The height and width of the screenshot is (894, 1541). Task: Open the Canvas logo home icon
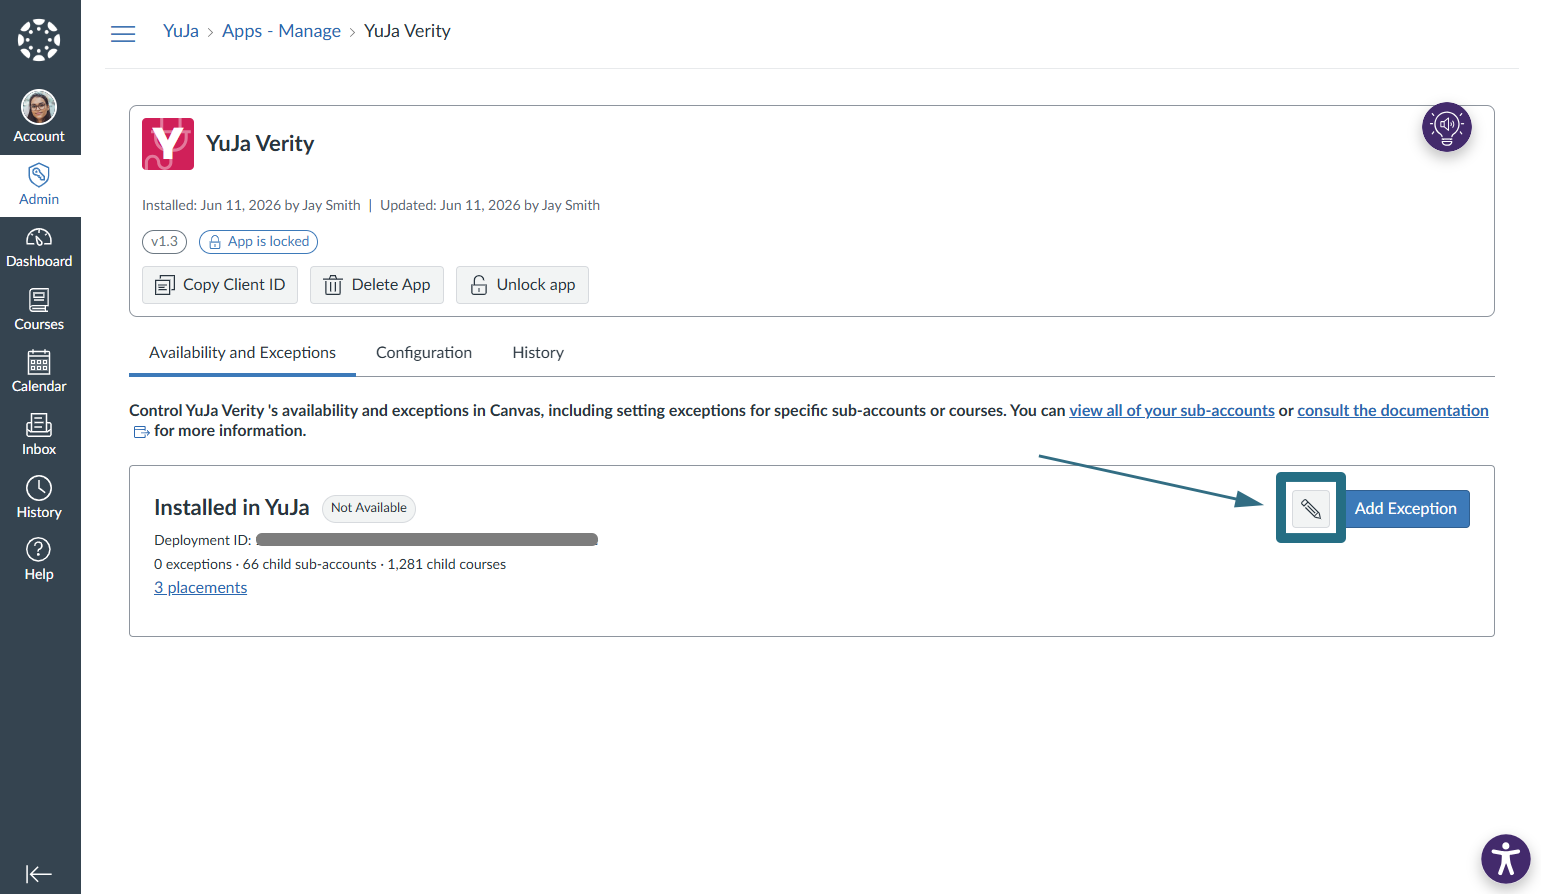(x=39, y=40)
